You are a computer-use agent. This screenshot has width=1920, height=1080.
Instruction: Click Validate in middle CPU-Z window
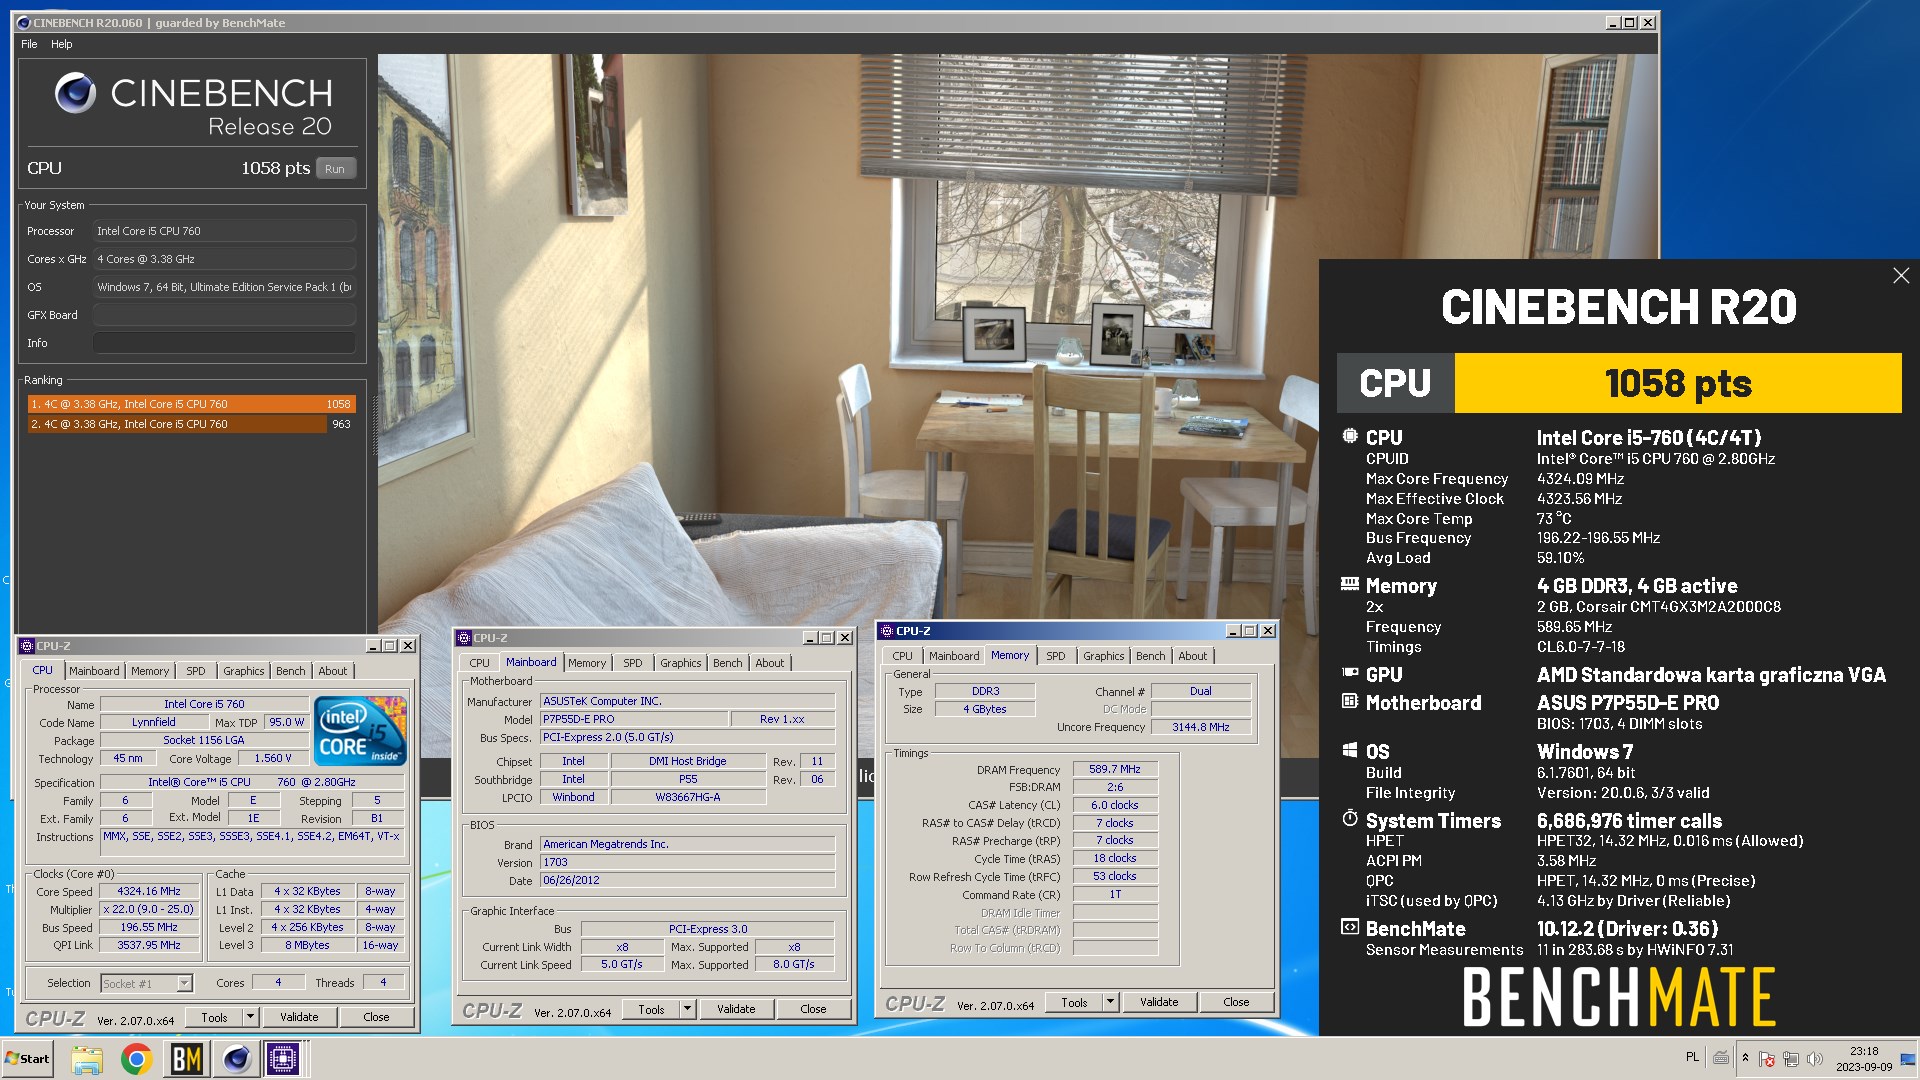(736, 1009)
